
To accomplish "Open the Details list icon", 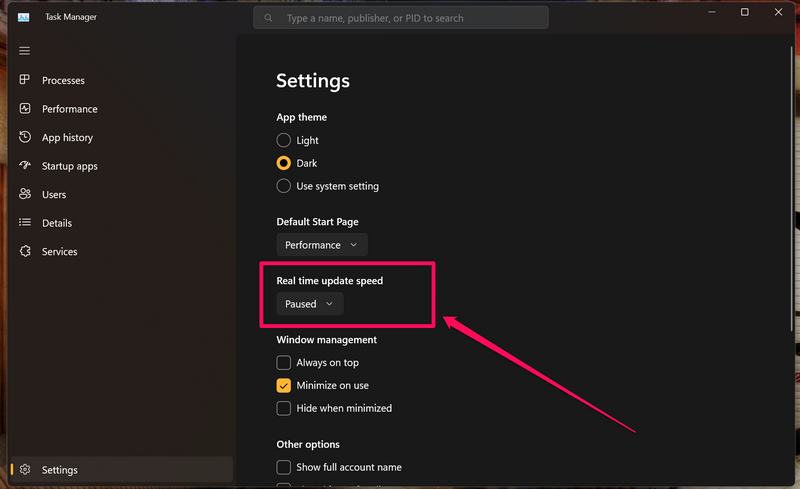I will click(x=25, y=223).
